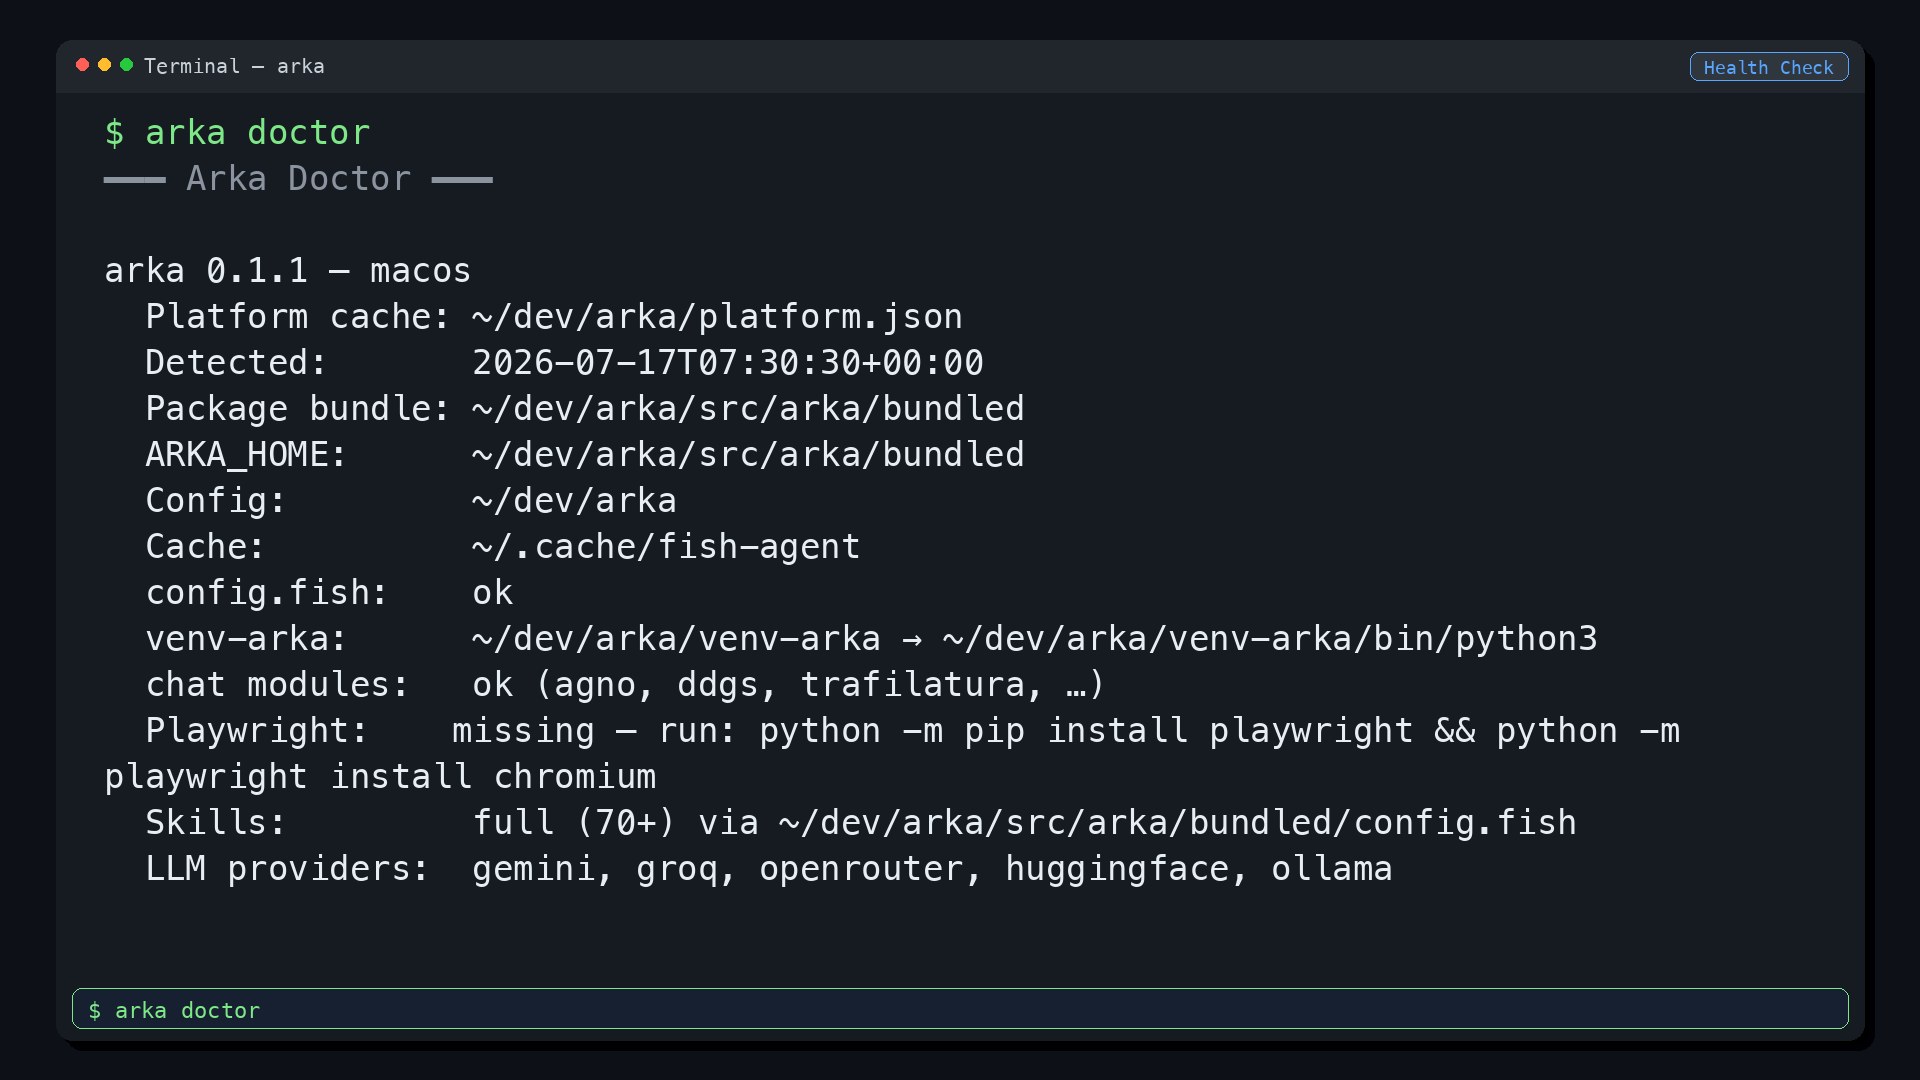Click the green maximize window dot

pos(126,65)
